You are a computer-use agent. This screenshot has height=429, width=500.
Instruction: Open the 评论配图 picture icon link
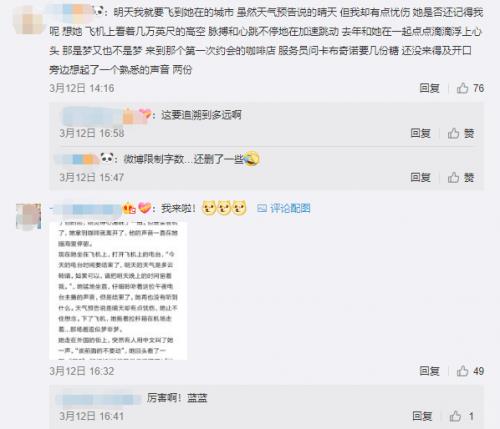coord(262,208)
